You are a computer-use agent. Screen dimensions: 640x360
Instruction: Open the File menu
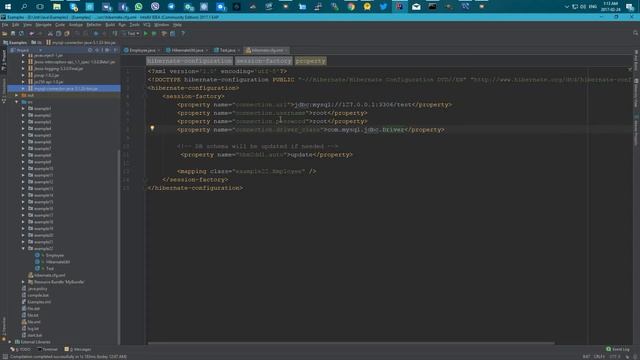[5, 25]
